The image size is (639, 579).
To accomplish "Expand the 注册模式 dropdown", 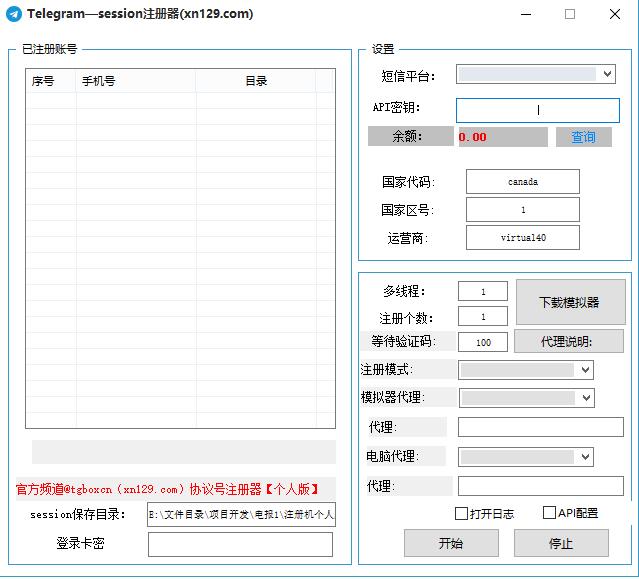I will click(x=525, y=370).
